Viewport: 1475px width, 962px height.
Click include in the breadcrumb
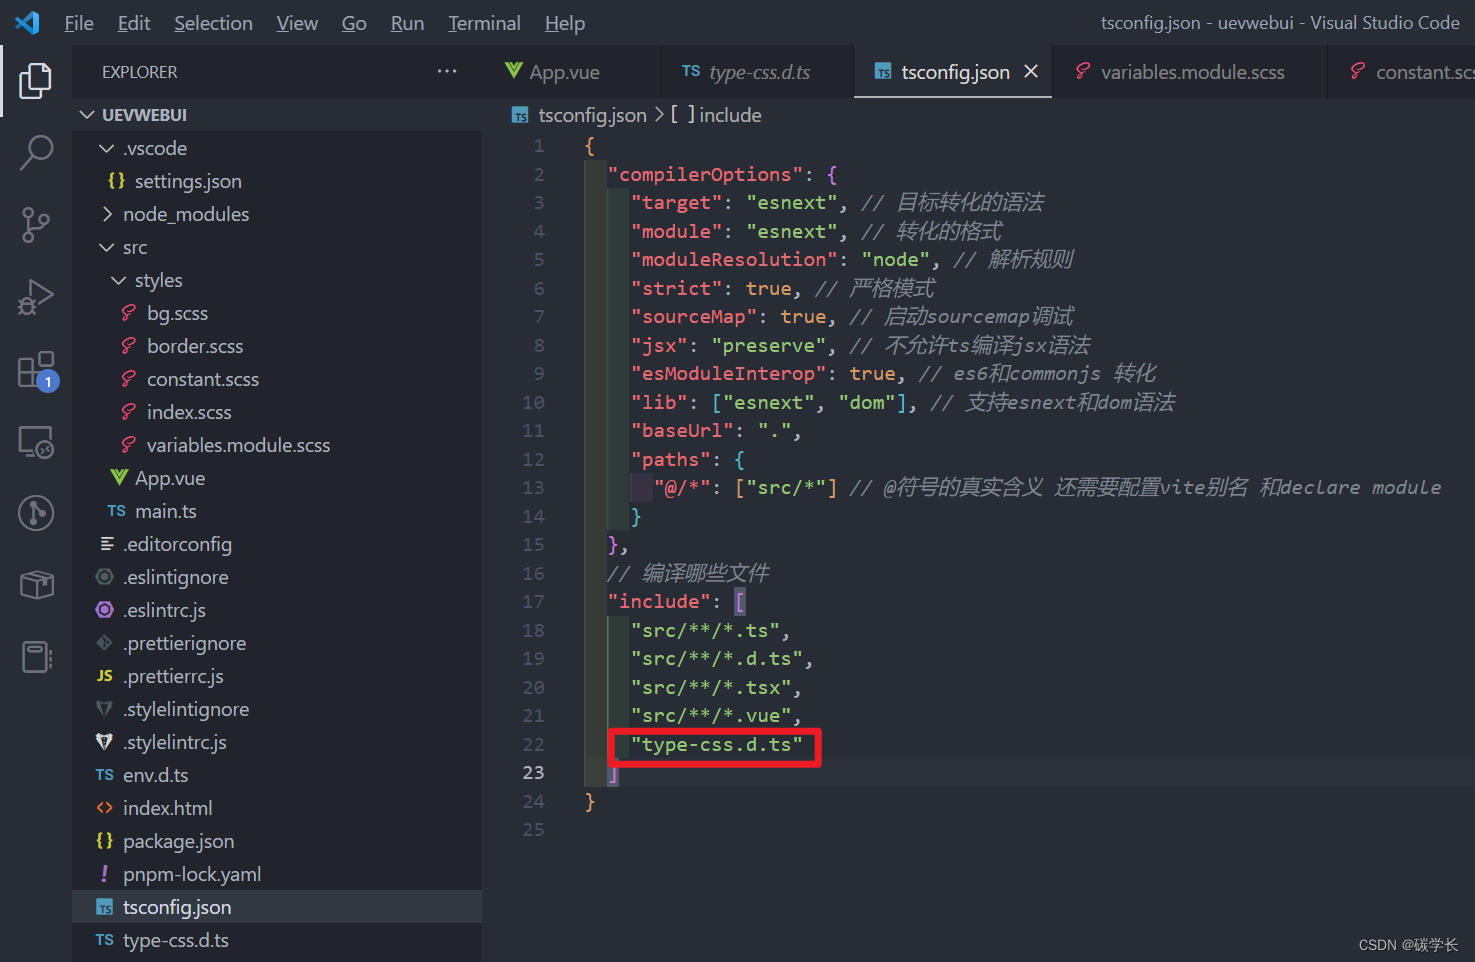(730, 115)
